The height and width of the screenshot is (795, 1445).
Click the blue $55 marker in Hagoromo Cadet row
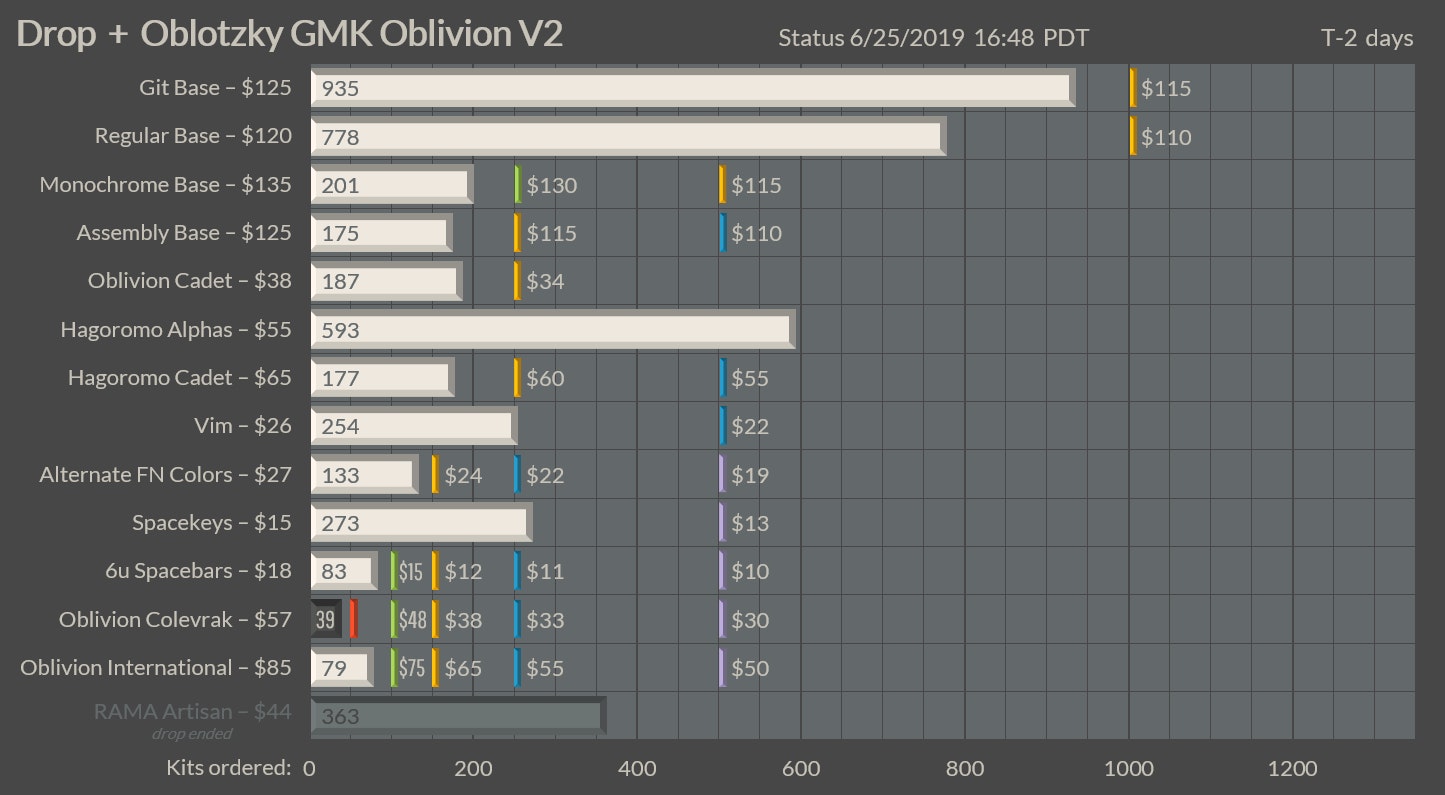pos(723,378)
